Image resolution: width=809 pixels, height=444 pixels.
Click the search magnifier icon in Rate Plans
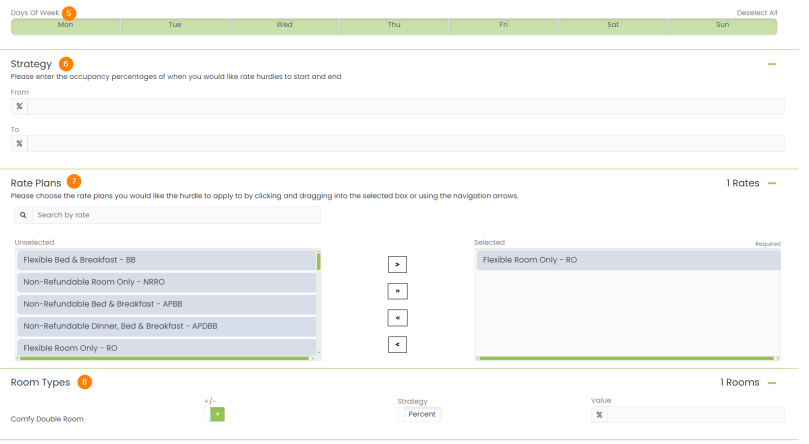click(23, 215)
